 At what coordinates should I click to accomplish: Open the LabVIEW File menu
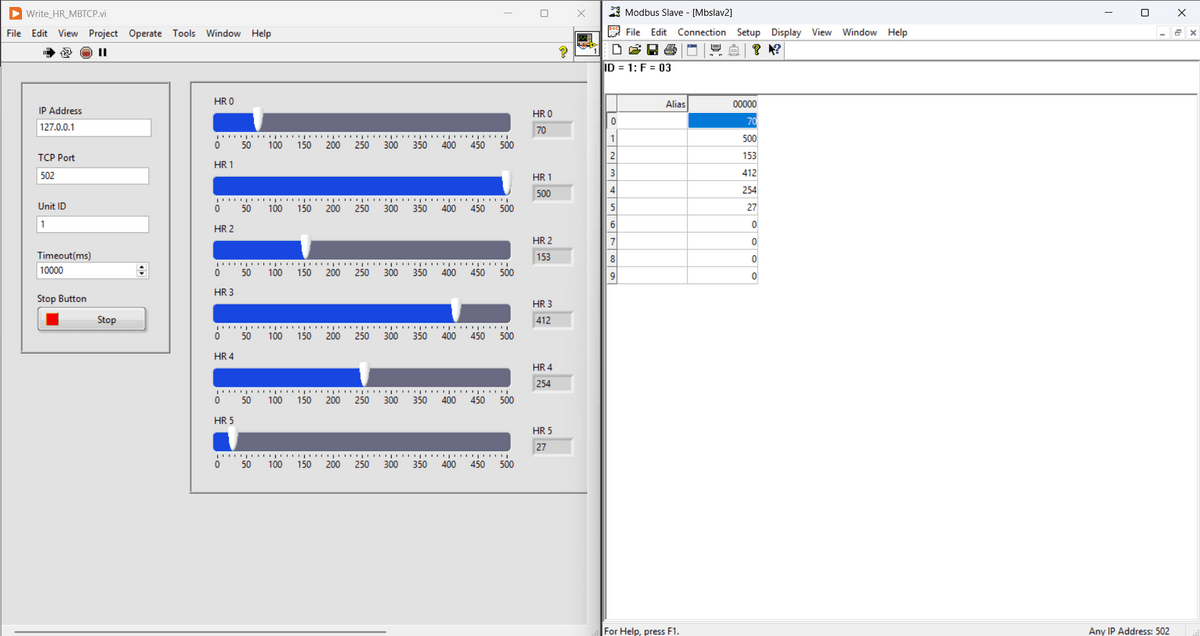coord(14,33)
